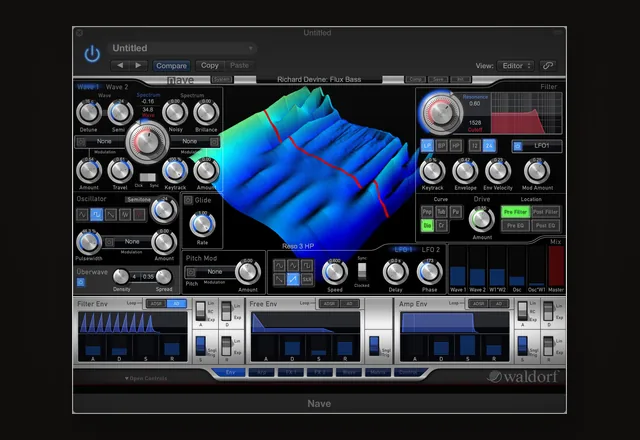
Task: Click the Detune knob
Action: pyautogui.click(x=89, y=113)
